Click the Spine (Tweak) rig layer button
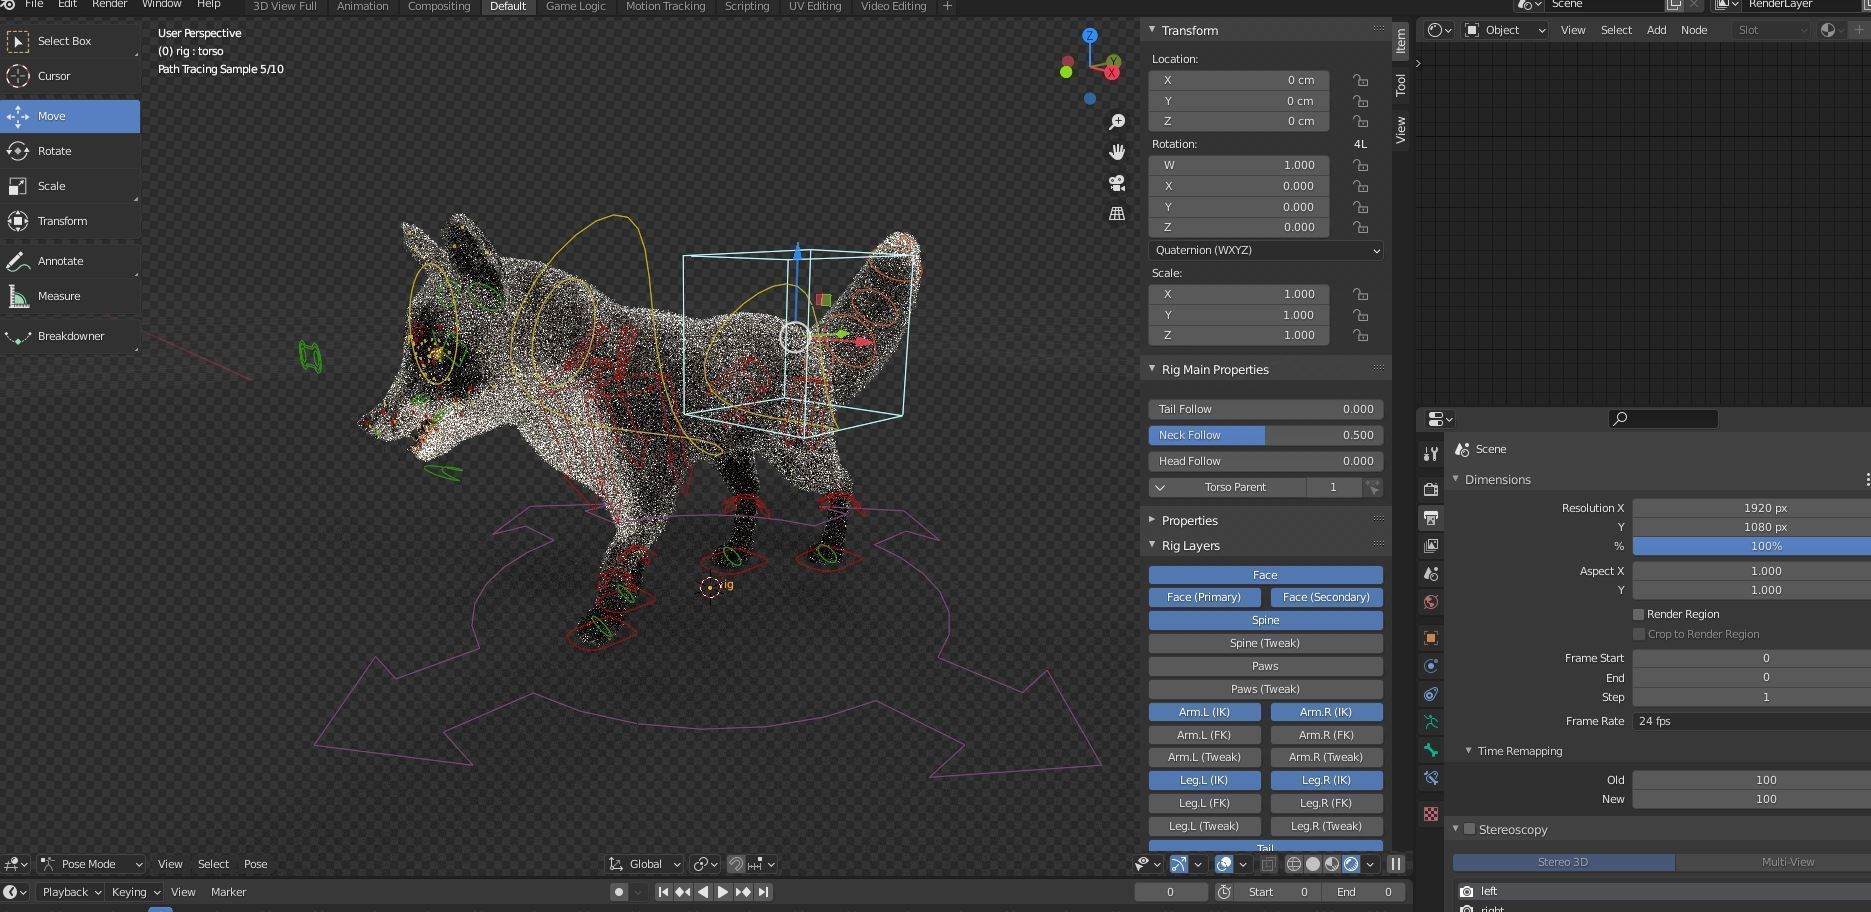The image size is (1871, 912). [1265, 643]
